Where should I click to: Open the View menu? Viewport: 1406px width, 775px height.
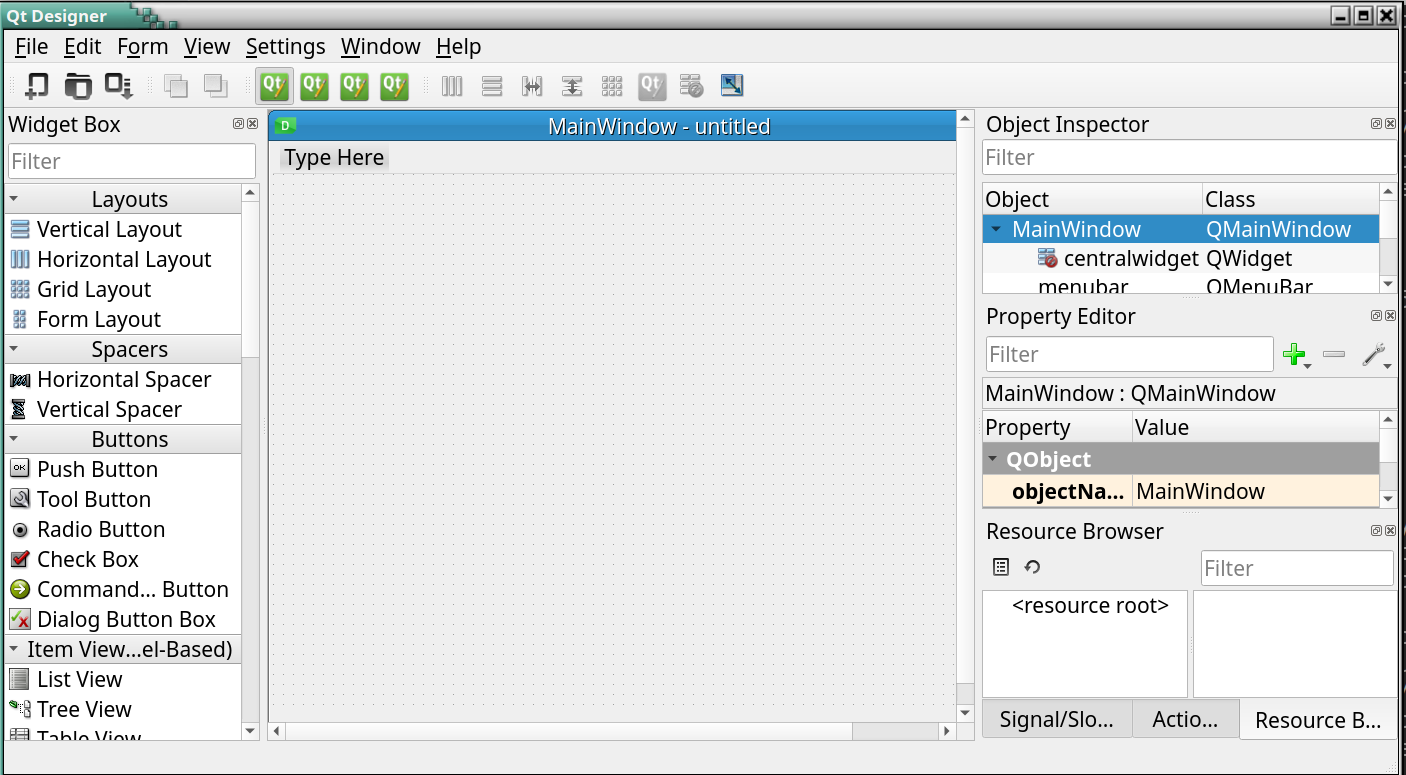[207, 46]
